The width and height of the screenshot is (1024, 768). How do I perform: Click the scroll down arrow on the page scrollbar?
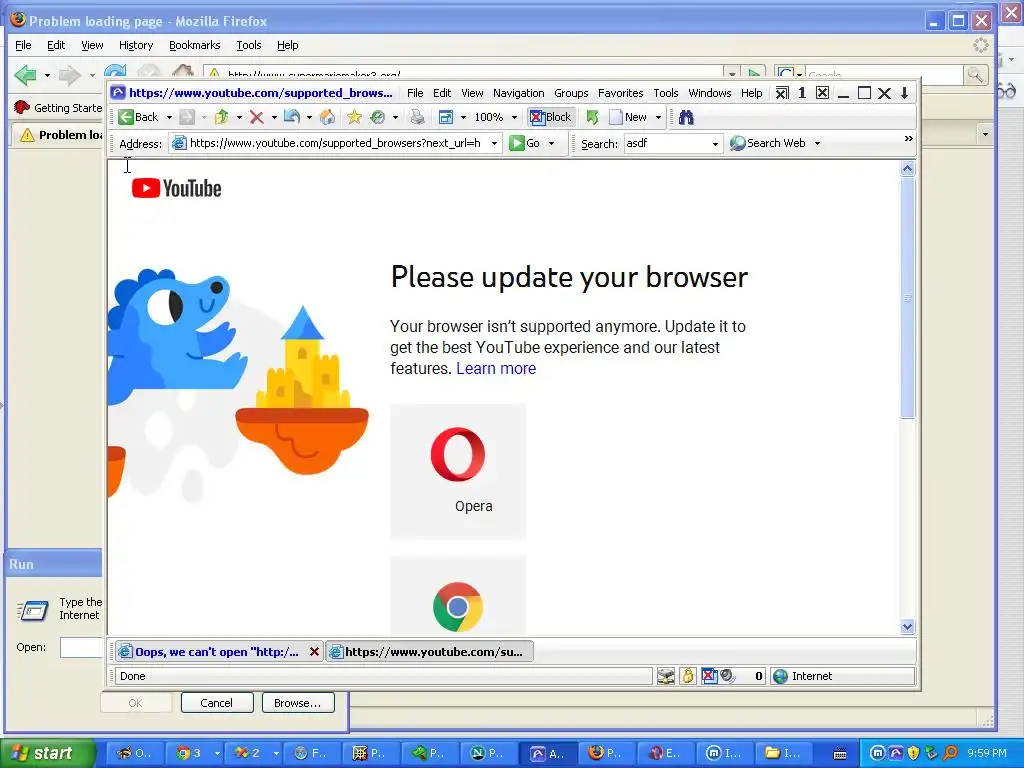coord(907,627)
